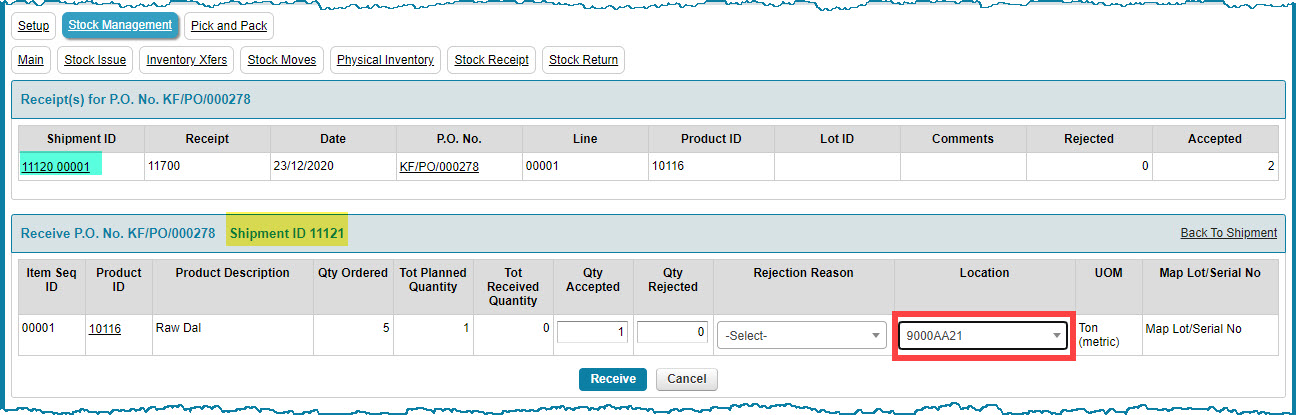Switch to Stock Management tab

point(120,25)
